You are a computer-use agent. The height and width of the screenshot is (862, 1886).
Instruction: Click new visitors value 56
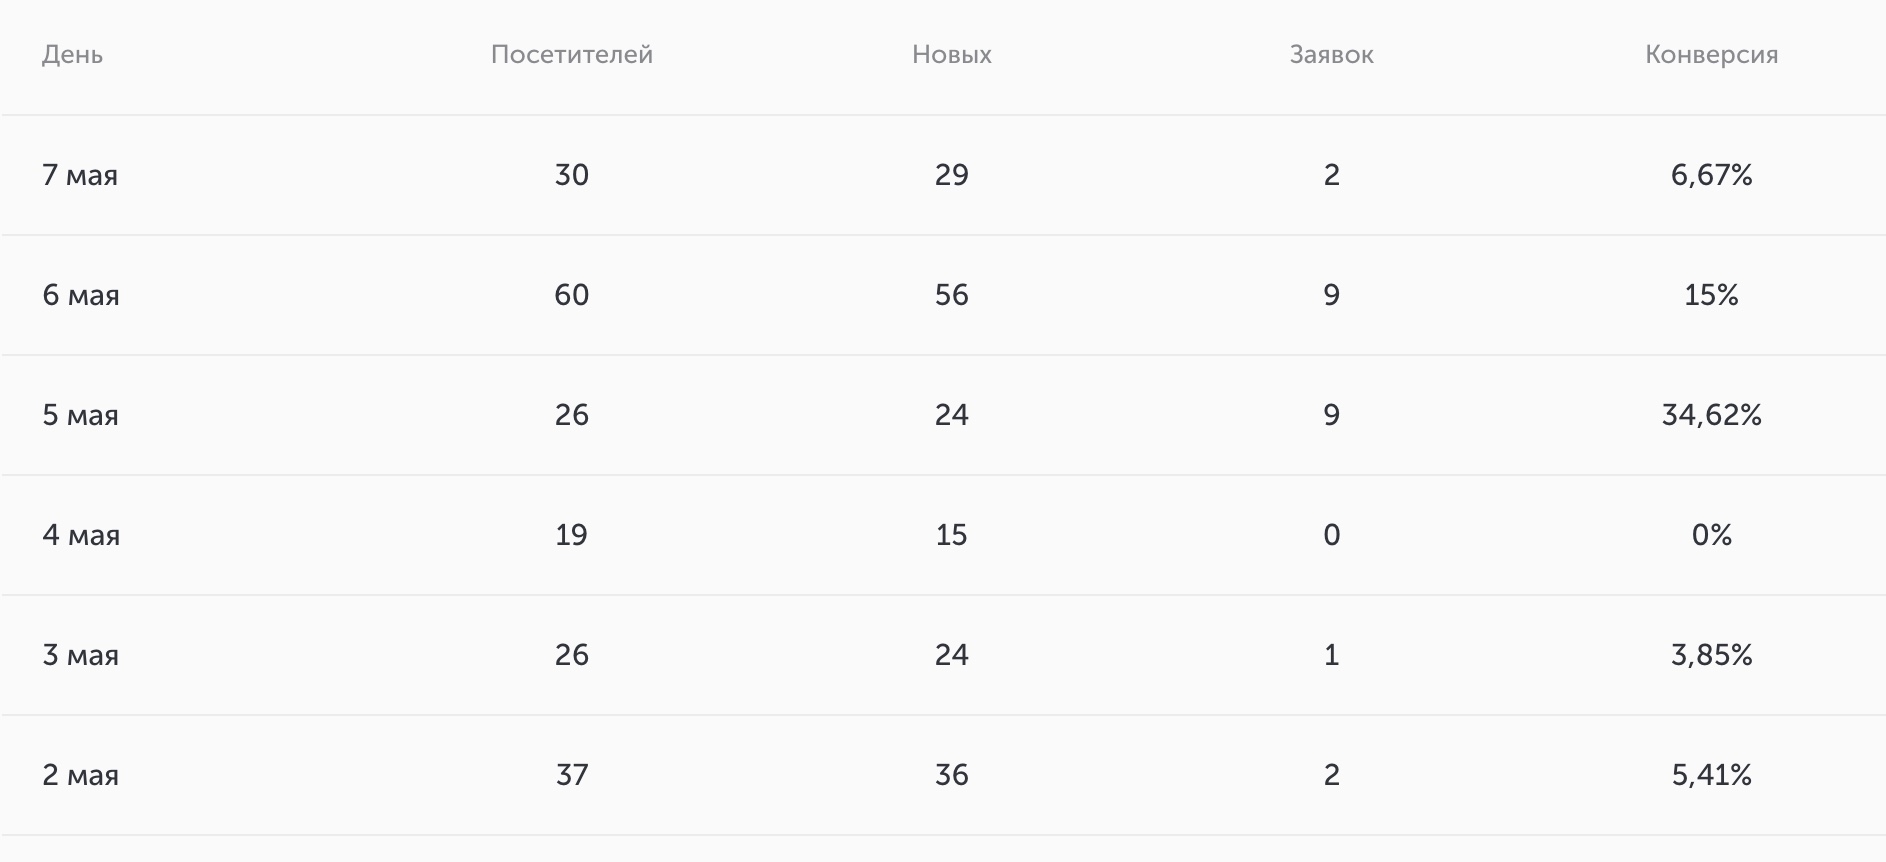pyautogui.click(x=952, y=295)
